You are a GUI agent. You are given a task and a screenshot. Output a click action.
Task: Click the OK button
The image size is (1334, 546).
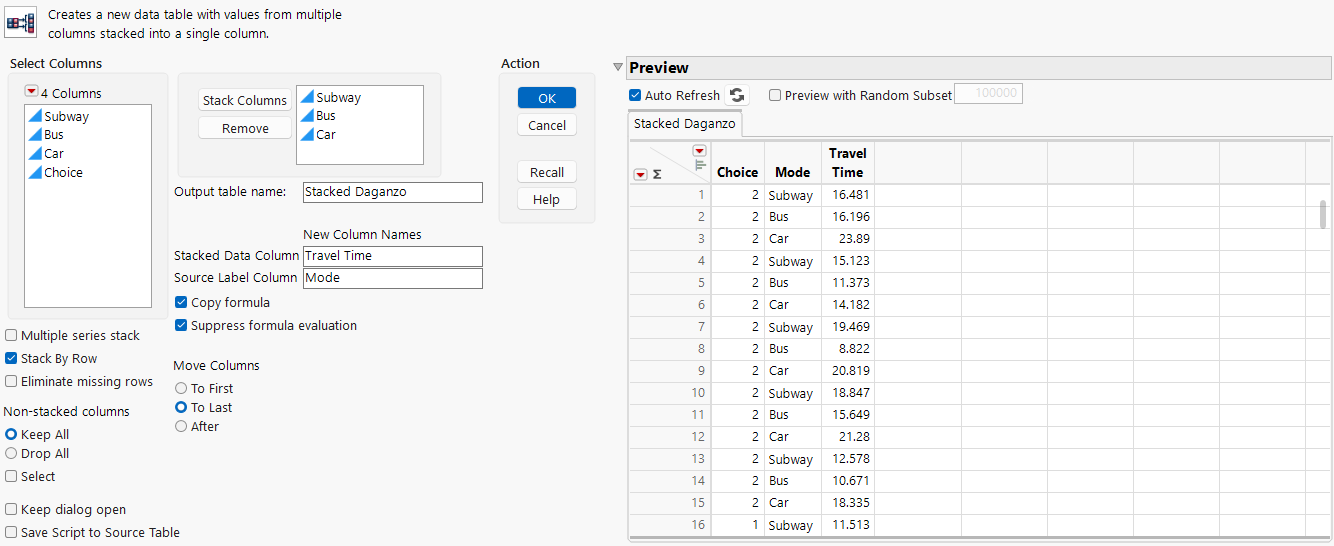[547, 98]
